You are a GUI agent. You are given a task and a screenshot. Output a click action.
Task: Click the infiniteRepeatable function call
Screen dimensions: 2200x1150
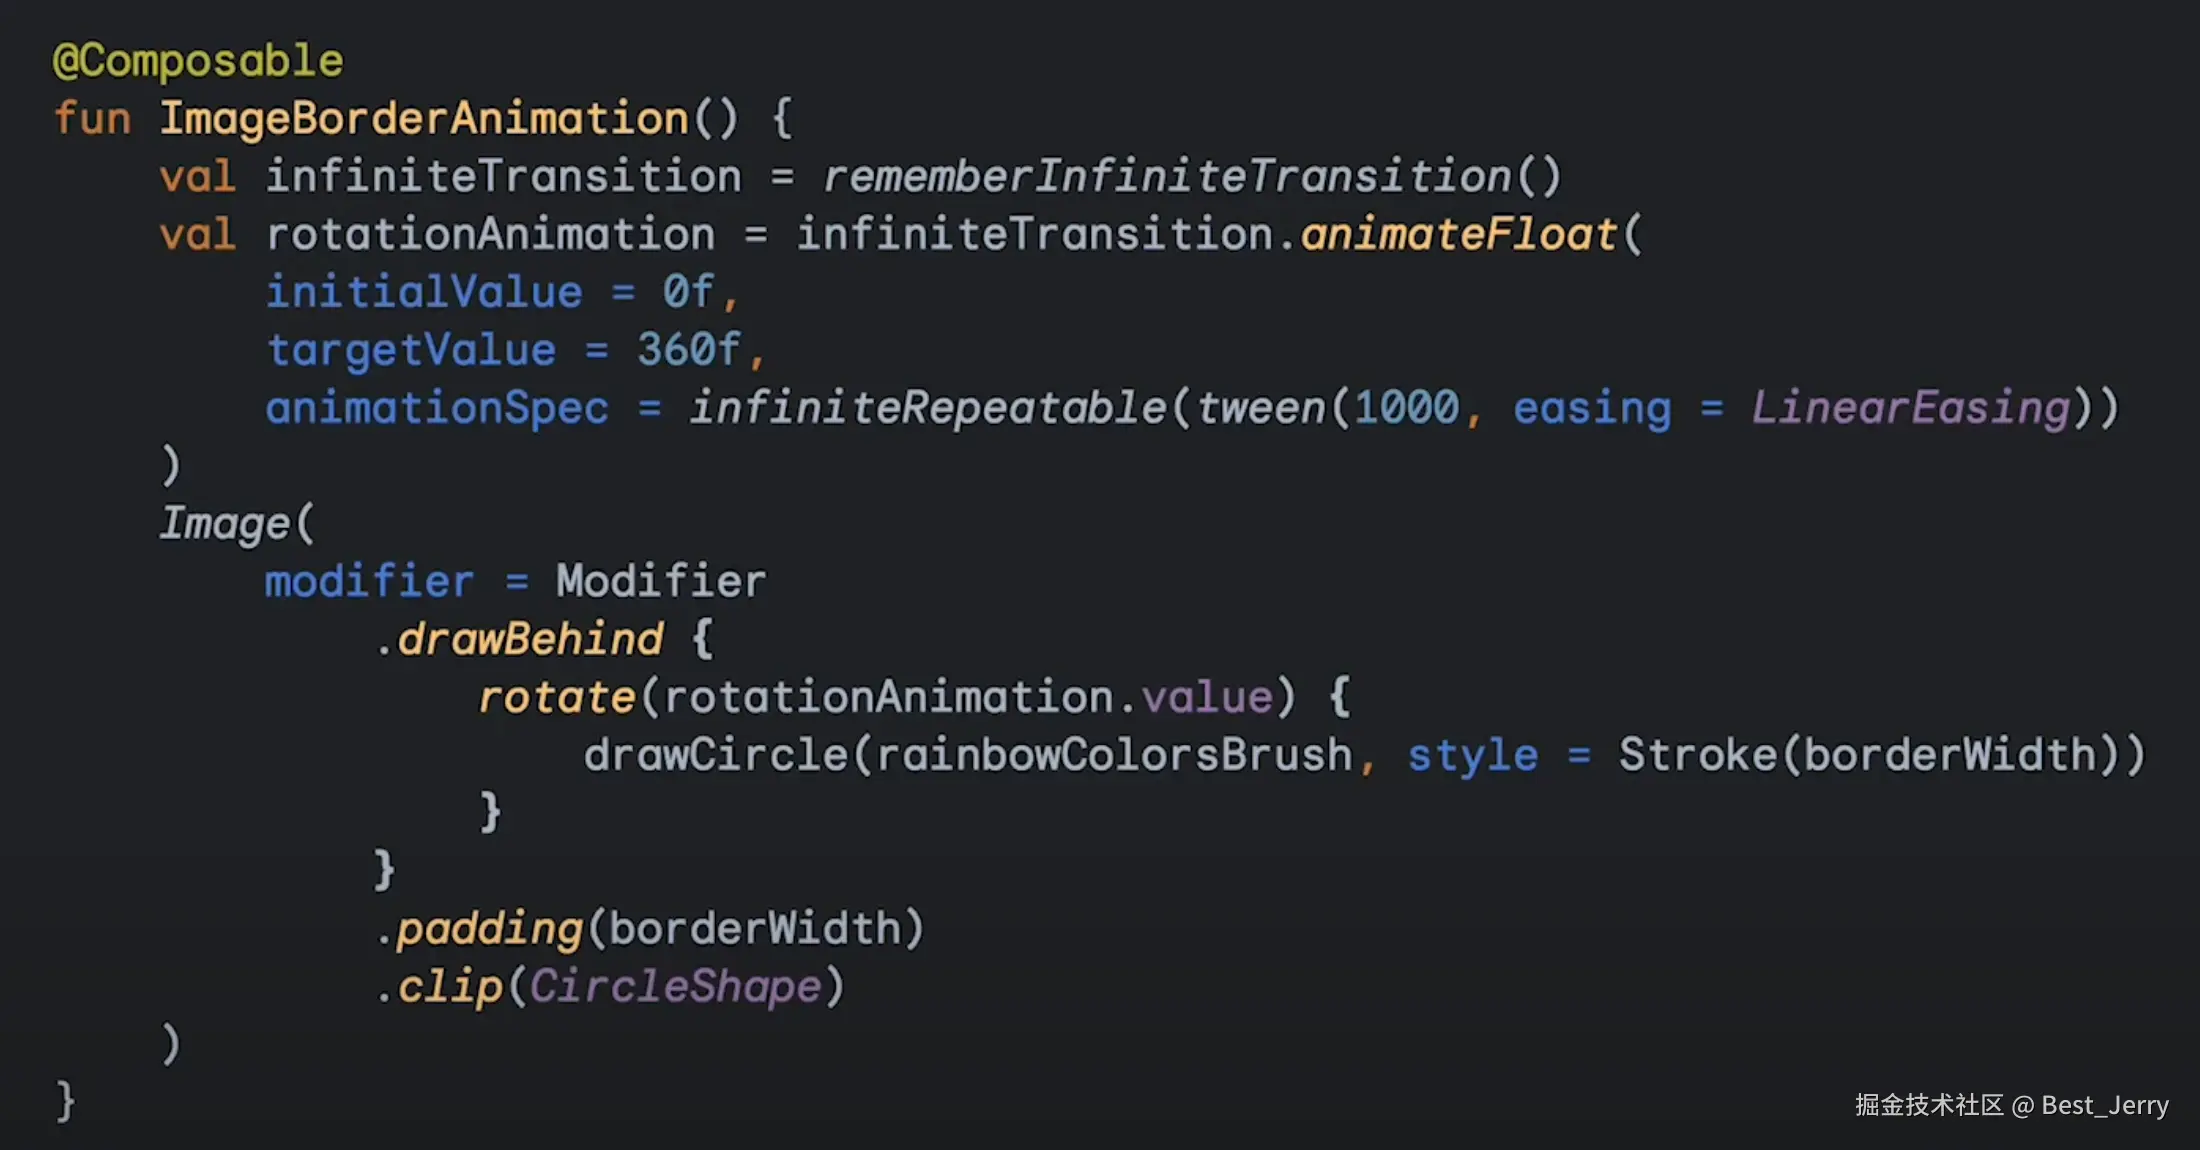tap(927, 409)
